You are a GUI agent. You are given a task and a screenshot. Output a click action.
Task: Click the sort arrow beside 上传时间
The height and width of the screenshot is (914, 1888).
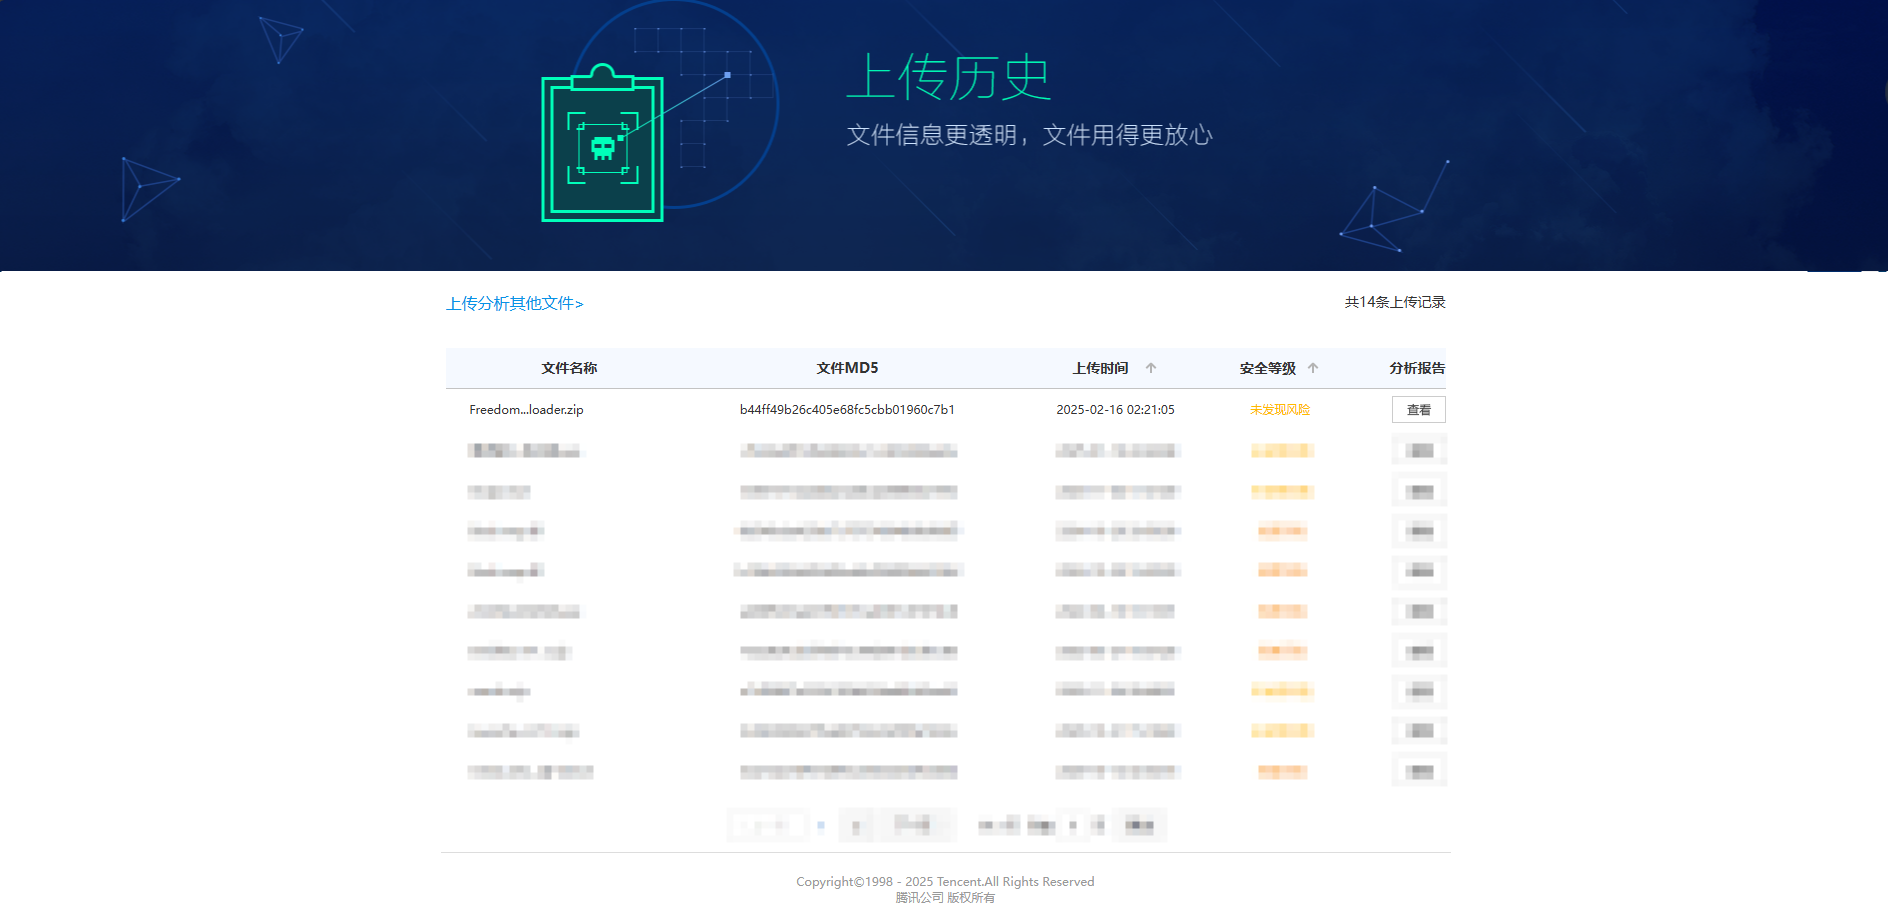[1151, 368]
